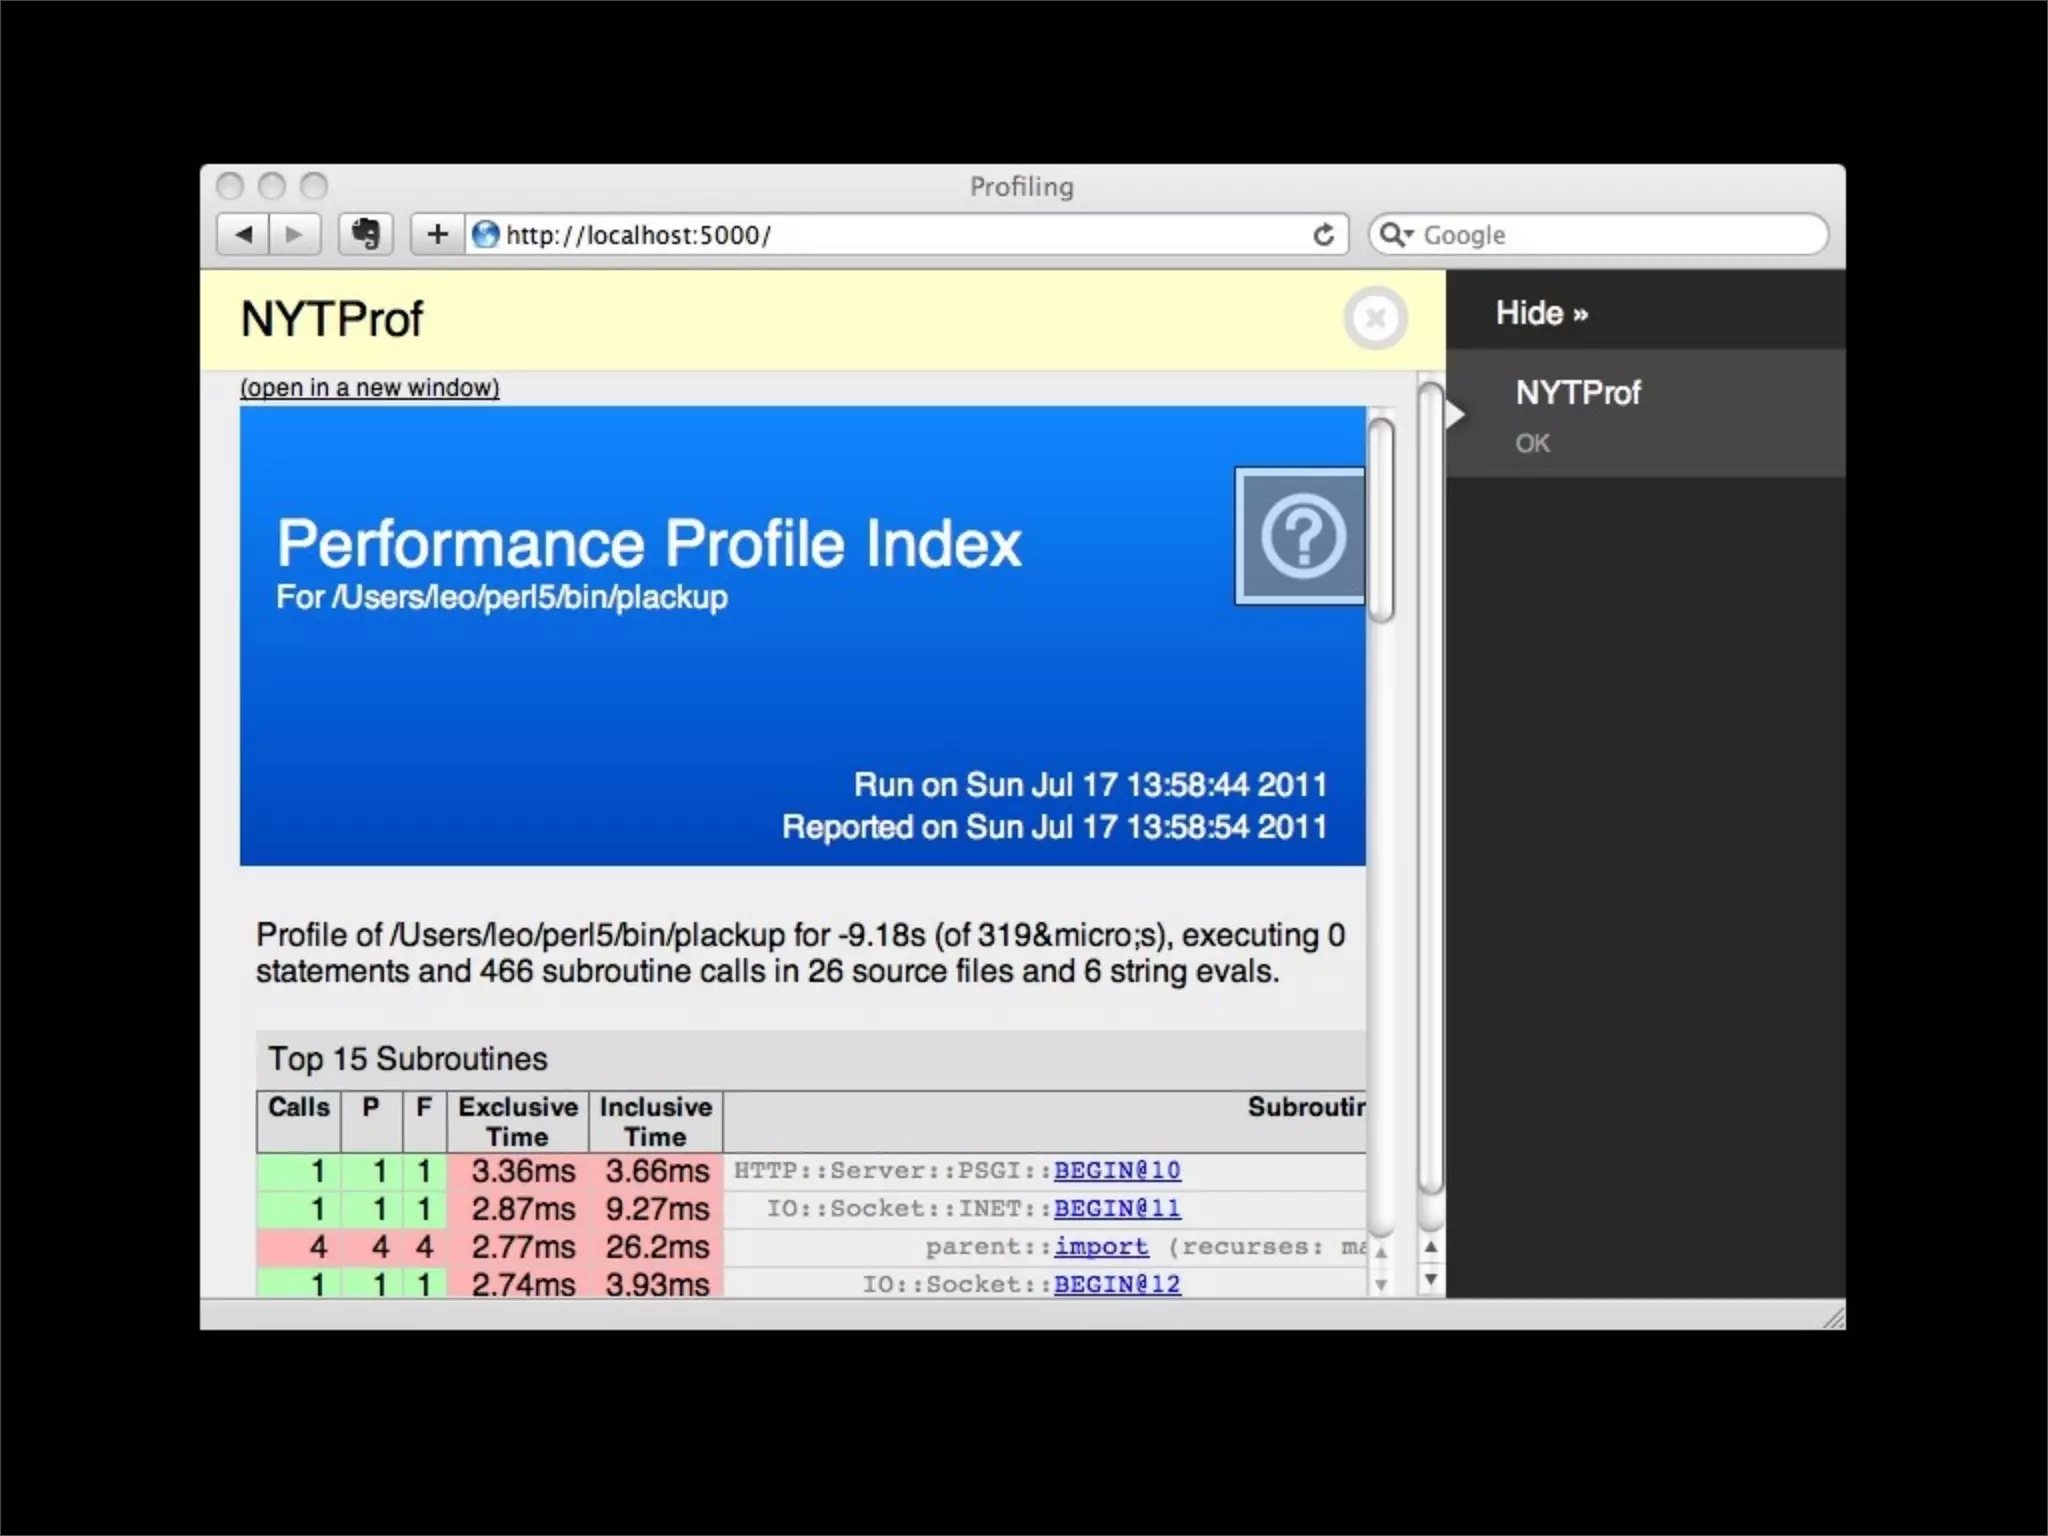Click the Evernote elephant toolbar icon
The height and width of the screenshot is (1536, 2048).
point(365,235)
